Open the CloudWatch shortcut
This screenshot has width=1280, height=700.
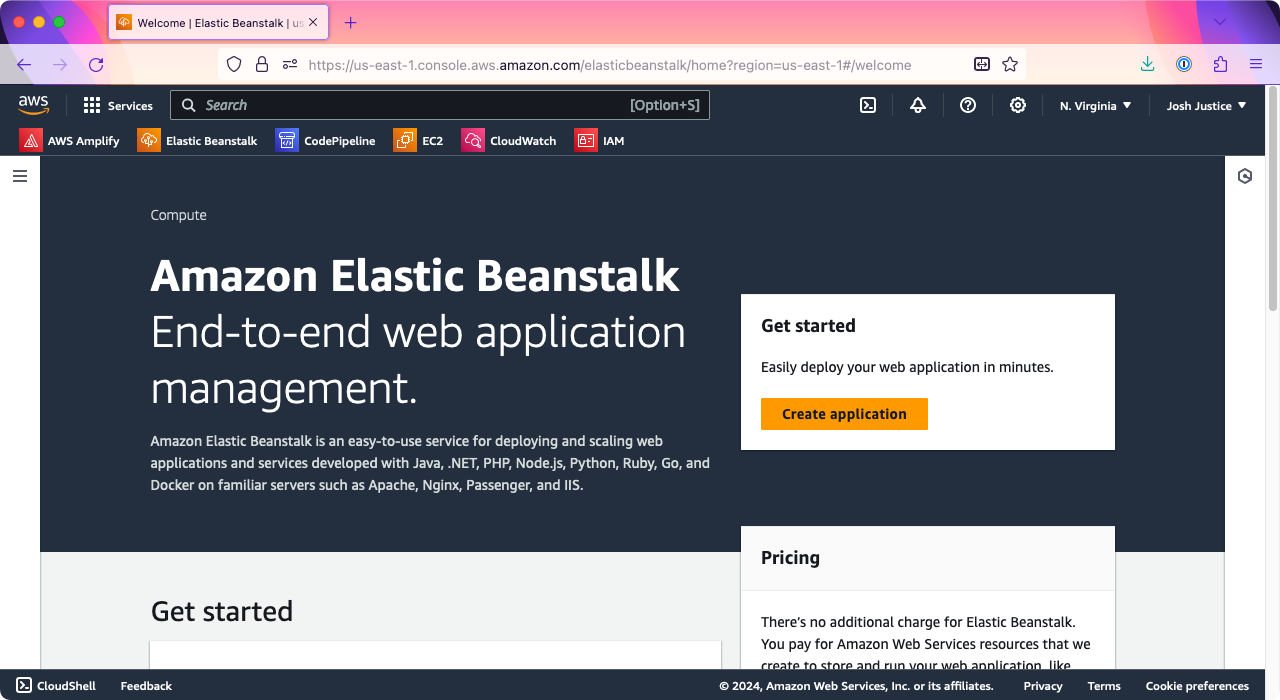point(508,141)
